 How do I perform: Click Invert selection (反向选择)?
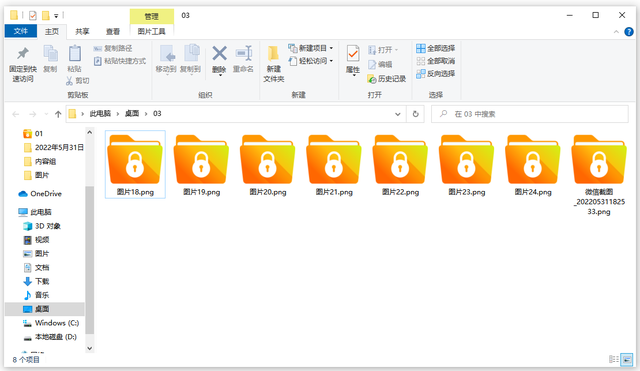coord(436,74)
